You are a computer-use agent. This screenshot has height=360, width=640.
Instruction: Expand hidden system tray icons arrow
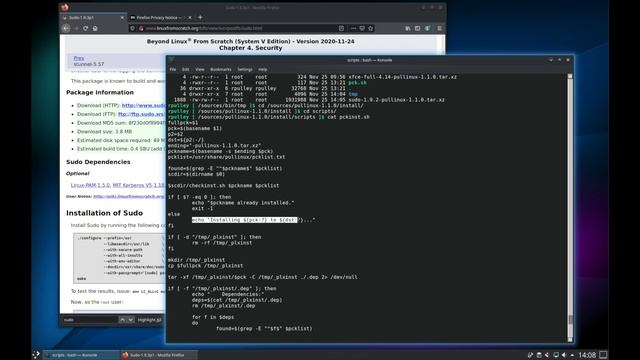click(572, 355)
